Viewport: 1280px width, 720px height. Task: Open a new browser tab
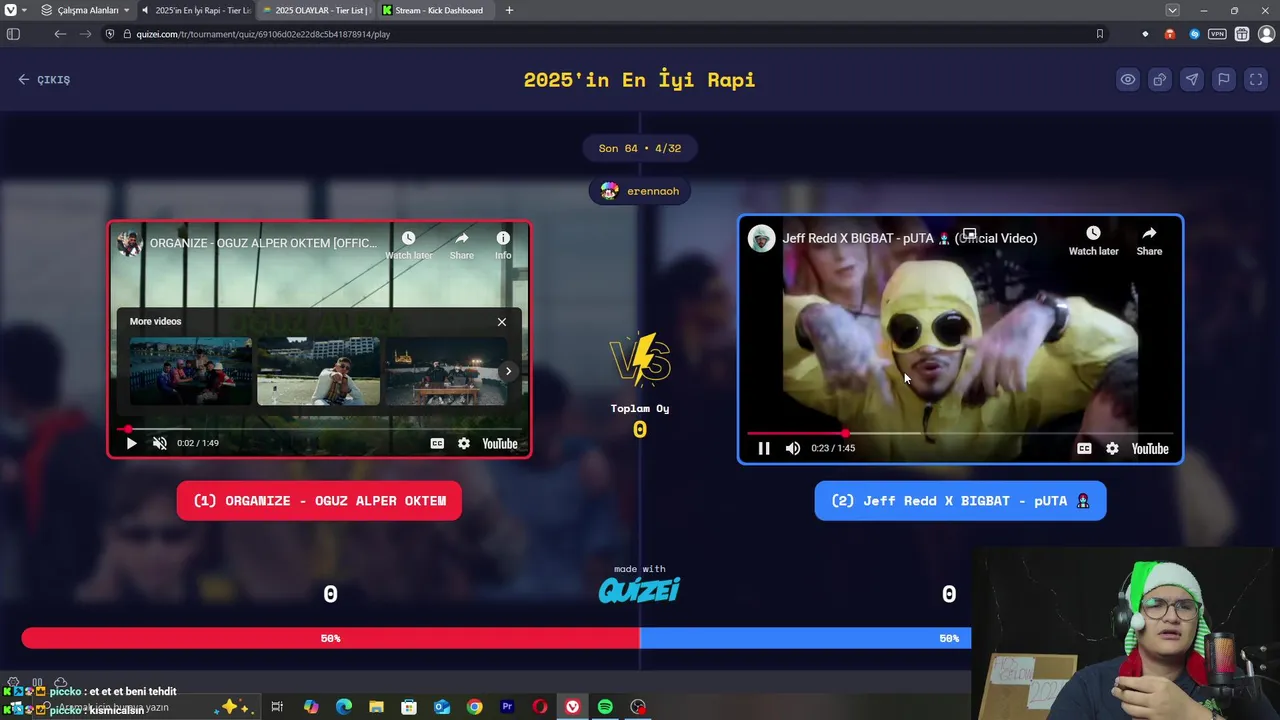pyautogui.click(x=509, y=10)
